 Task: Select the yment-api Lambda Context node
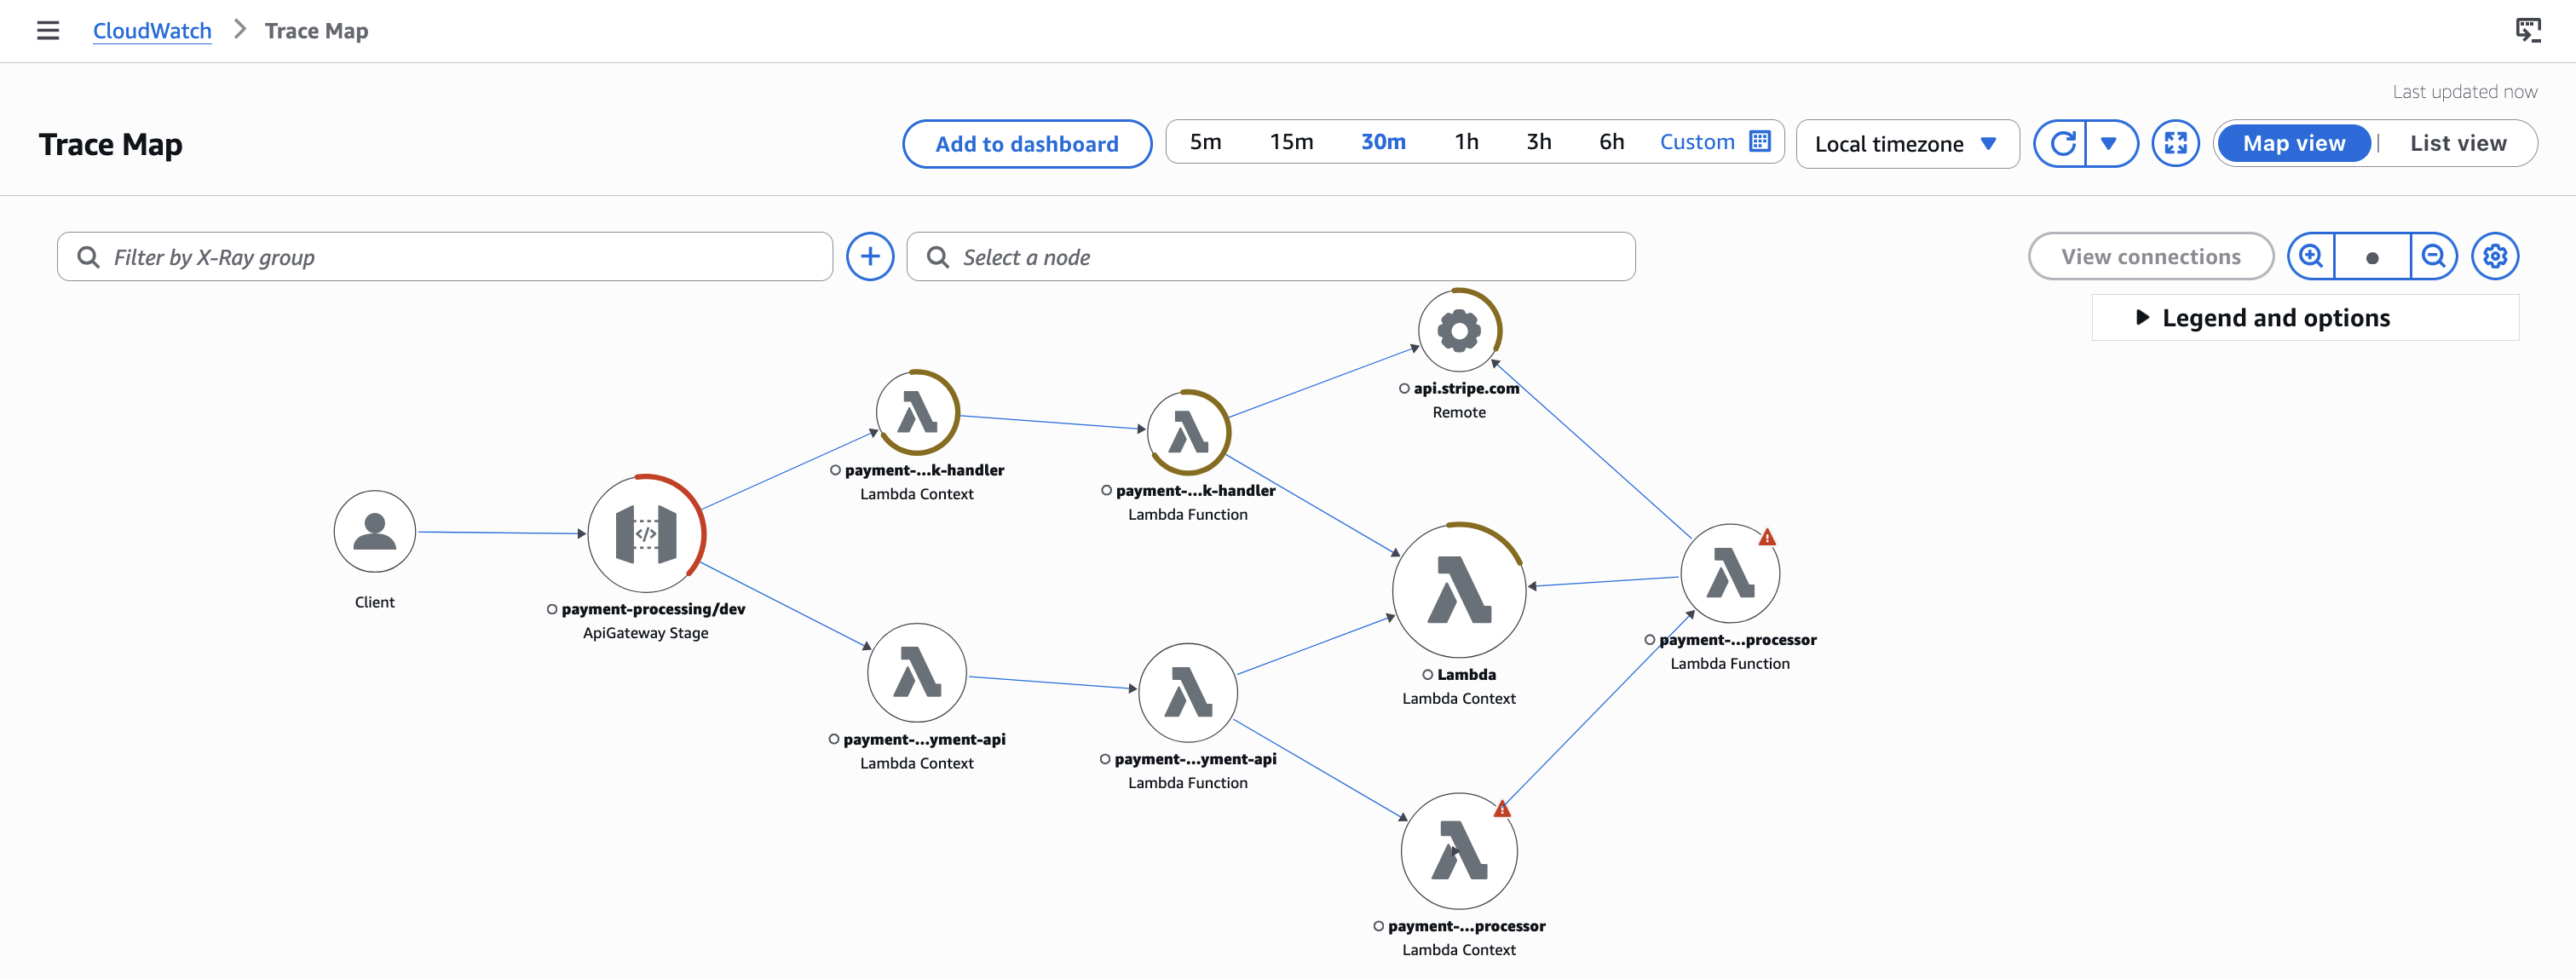(x=917, y=673)
